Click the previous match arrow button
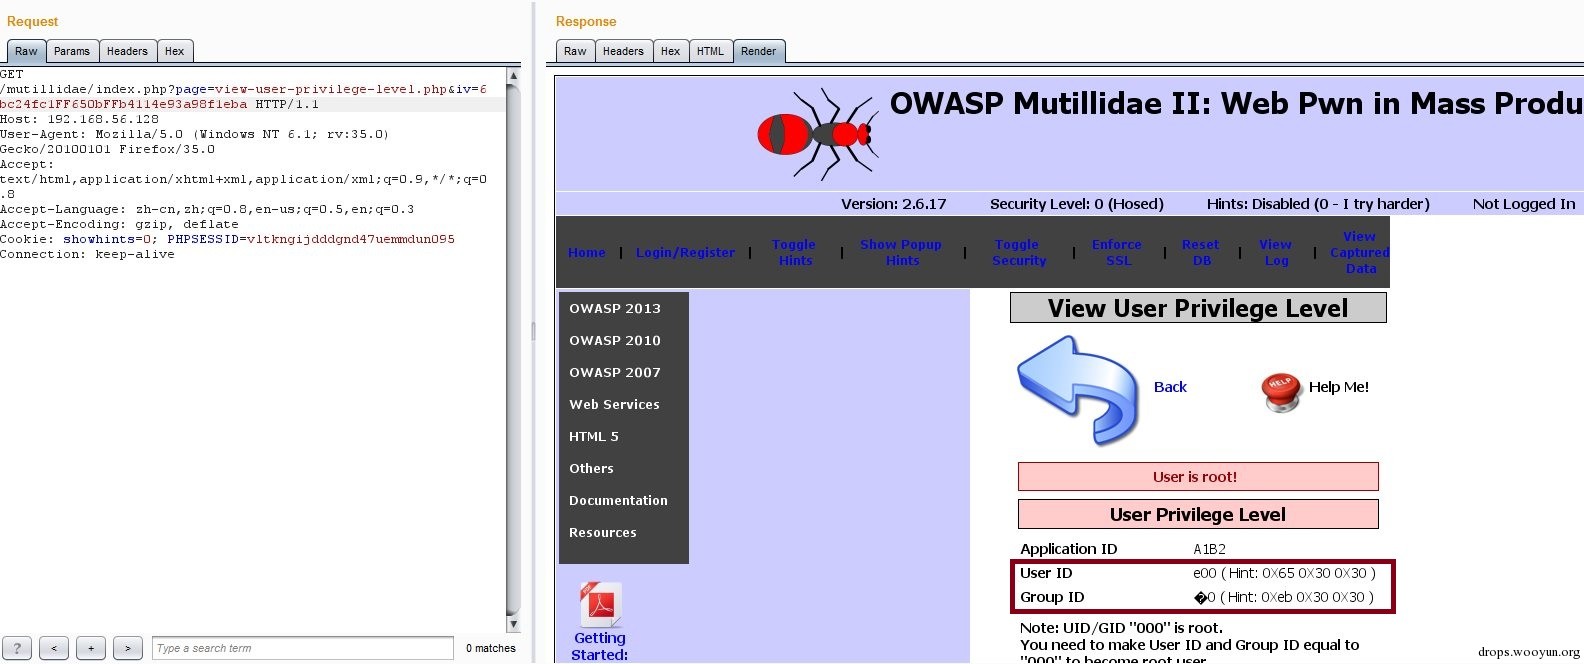 [54, 648]
